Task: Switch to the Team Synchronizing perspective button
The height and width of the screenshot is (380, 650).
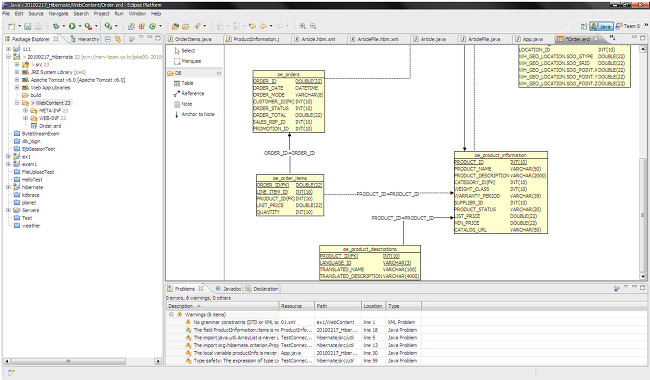Action: point(628,26)
